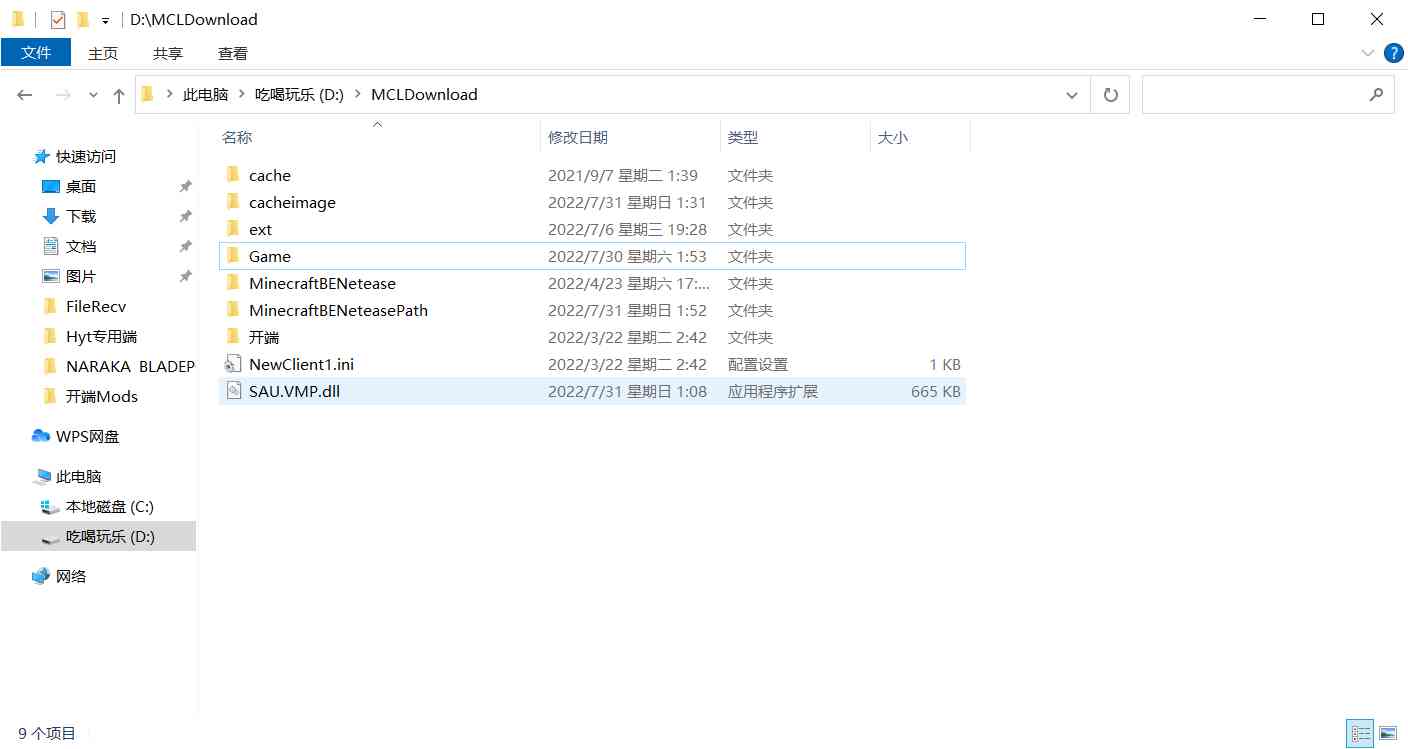Click date 2021/9/7 星期二 1:39
This screenshot has height=749, width=1408.
point(623,176)
